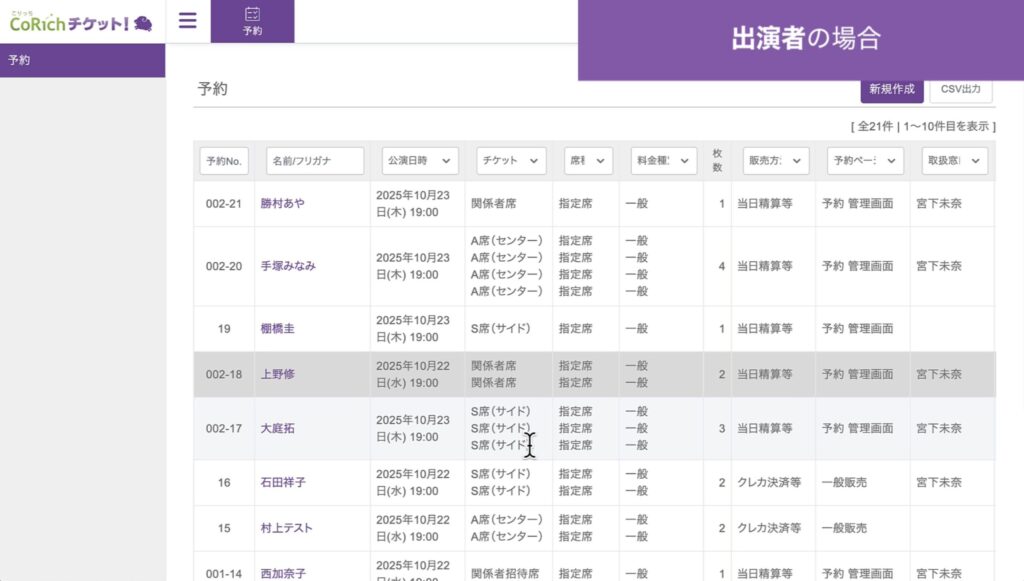
Task: Expand the チケット dropdown filter
Action: point(511,161)
